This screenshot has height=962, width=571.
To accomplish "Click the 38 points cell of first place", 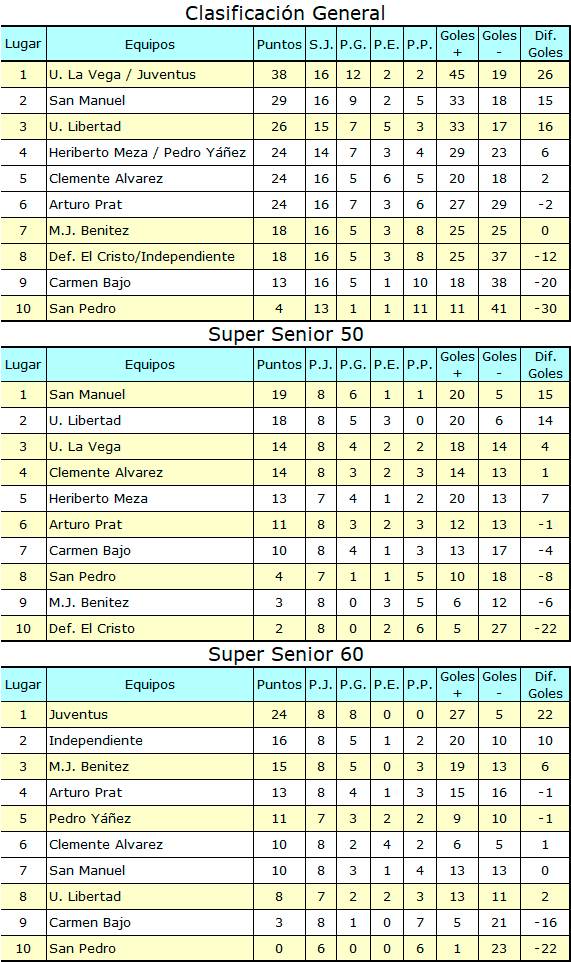I will 279,75.
